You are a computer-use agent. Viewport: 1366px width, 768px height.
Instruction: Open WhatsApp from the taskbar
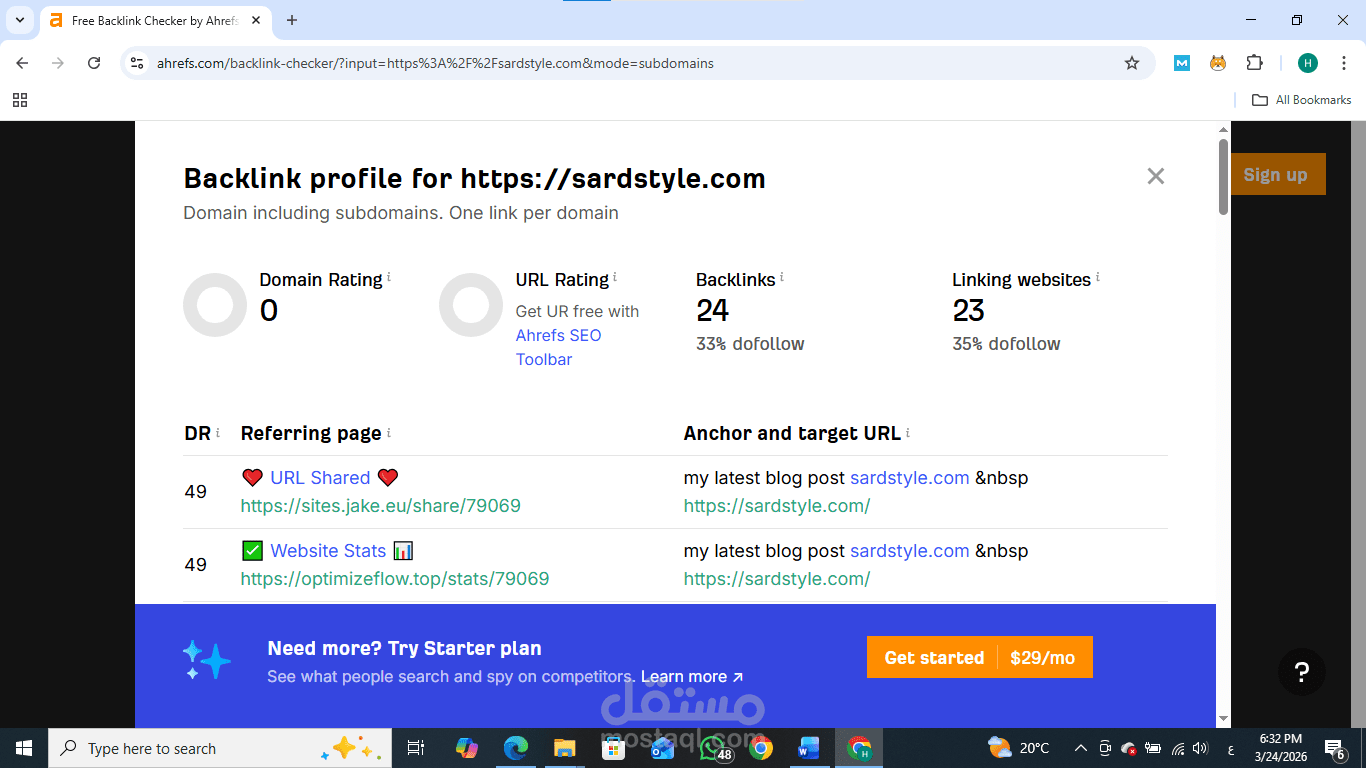(x=713, y=748)
